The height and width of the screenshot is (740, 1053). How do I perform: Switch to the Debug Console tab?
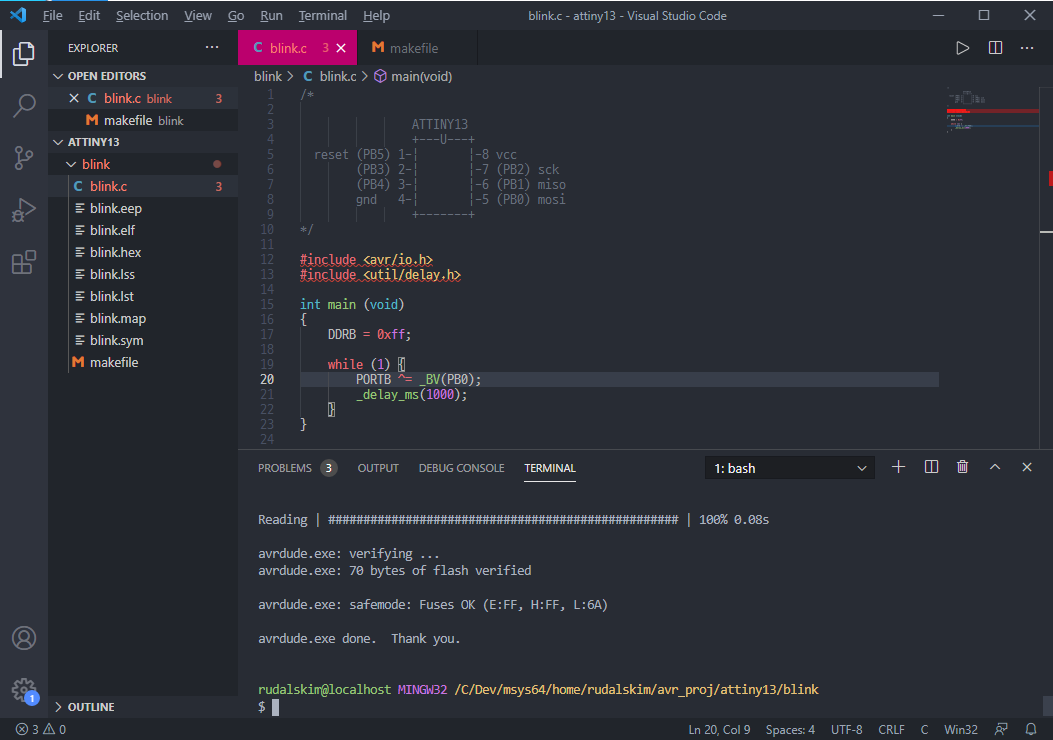(461, 468)
